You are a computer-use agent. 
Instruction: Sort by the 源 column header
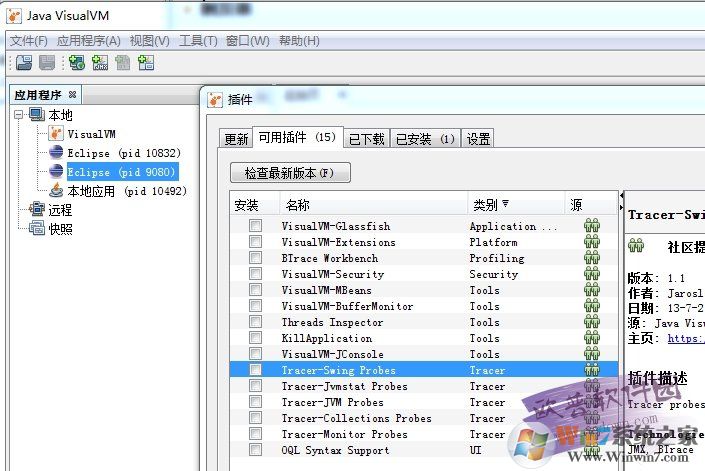pos(590,205)
